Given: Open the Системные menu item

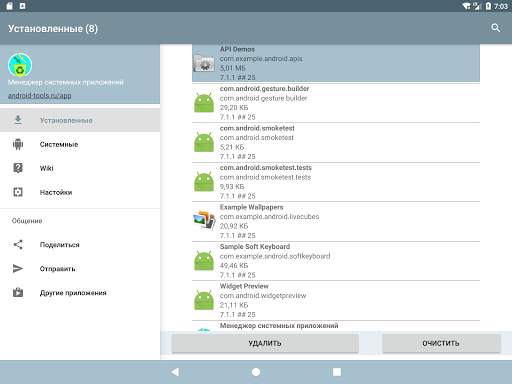Looking at the screenshot, I should point(80,144).
